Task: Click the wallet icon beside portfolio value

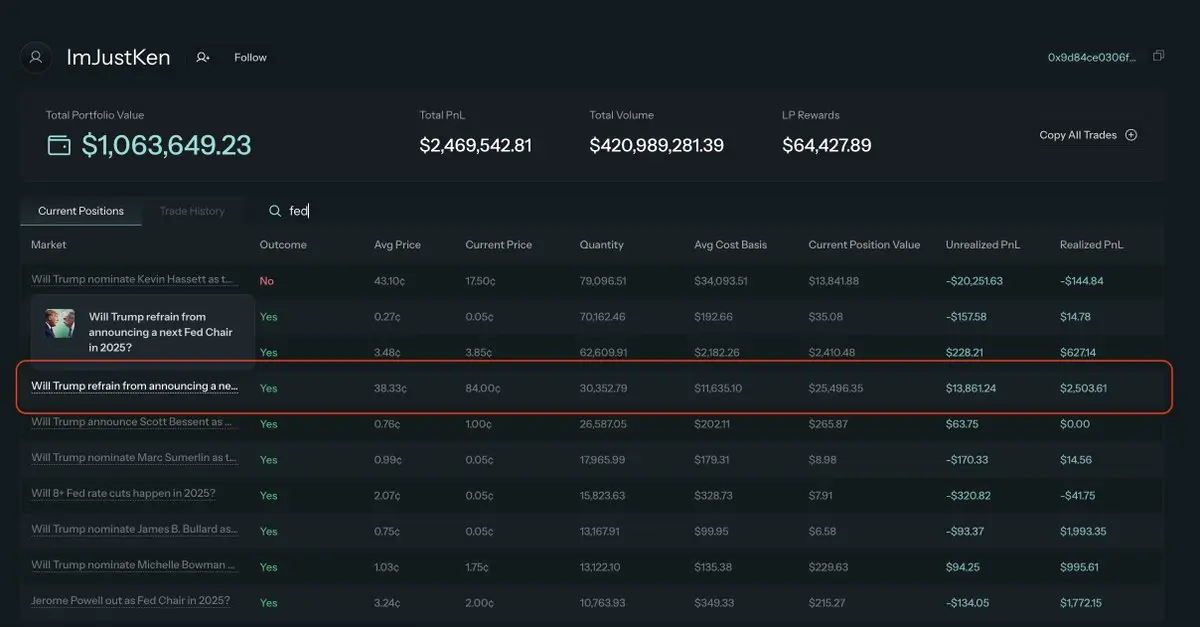Action: point(59,146)
